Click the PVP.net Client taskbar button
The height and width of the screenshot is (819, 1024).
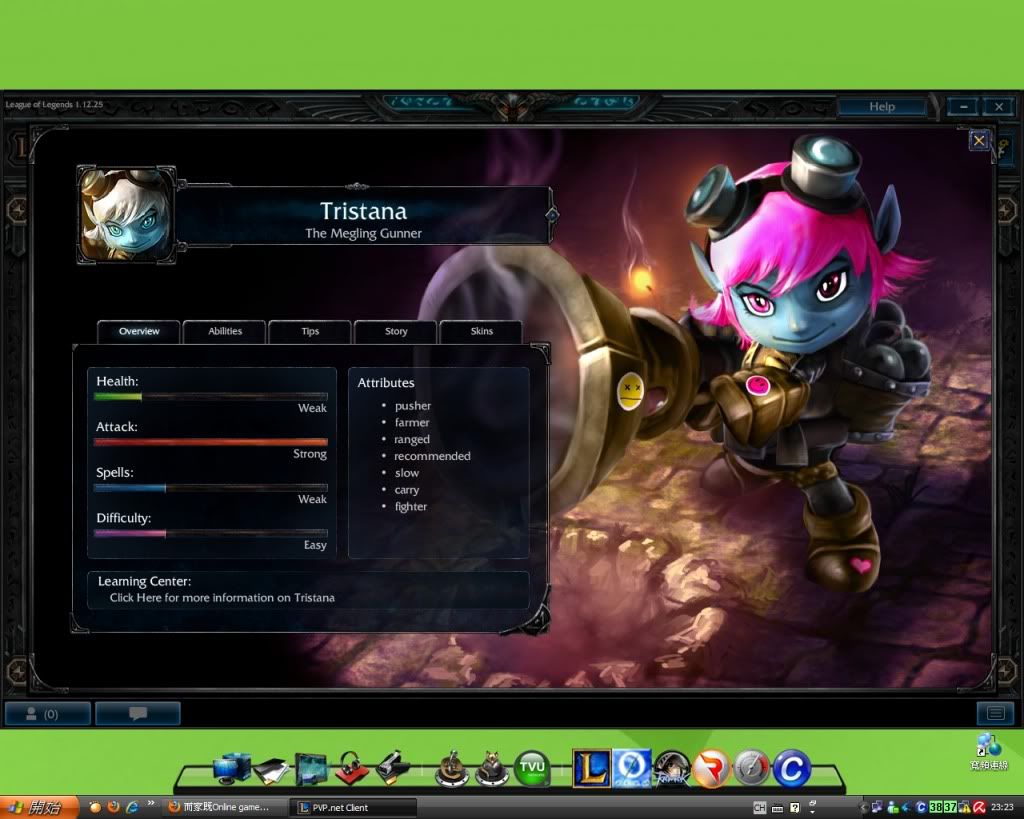pos(352,807)
